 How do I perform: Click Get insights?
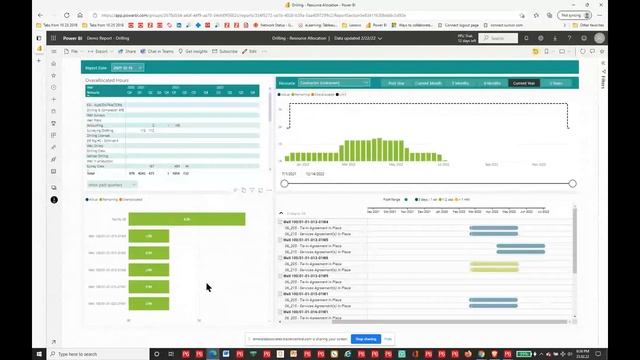tap(193, 51)
